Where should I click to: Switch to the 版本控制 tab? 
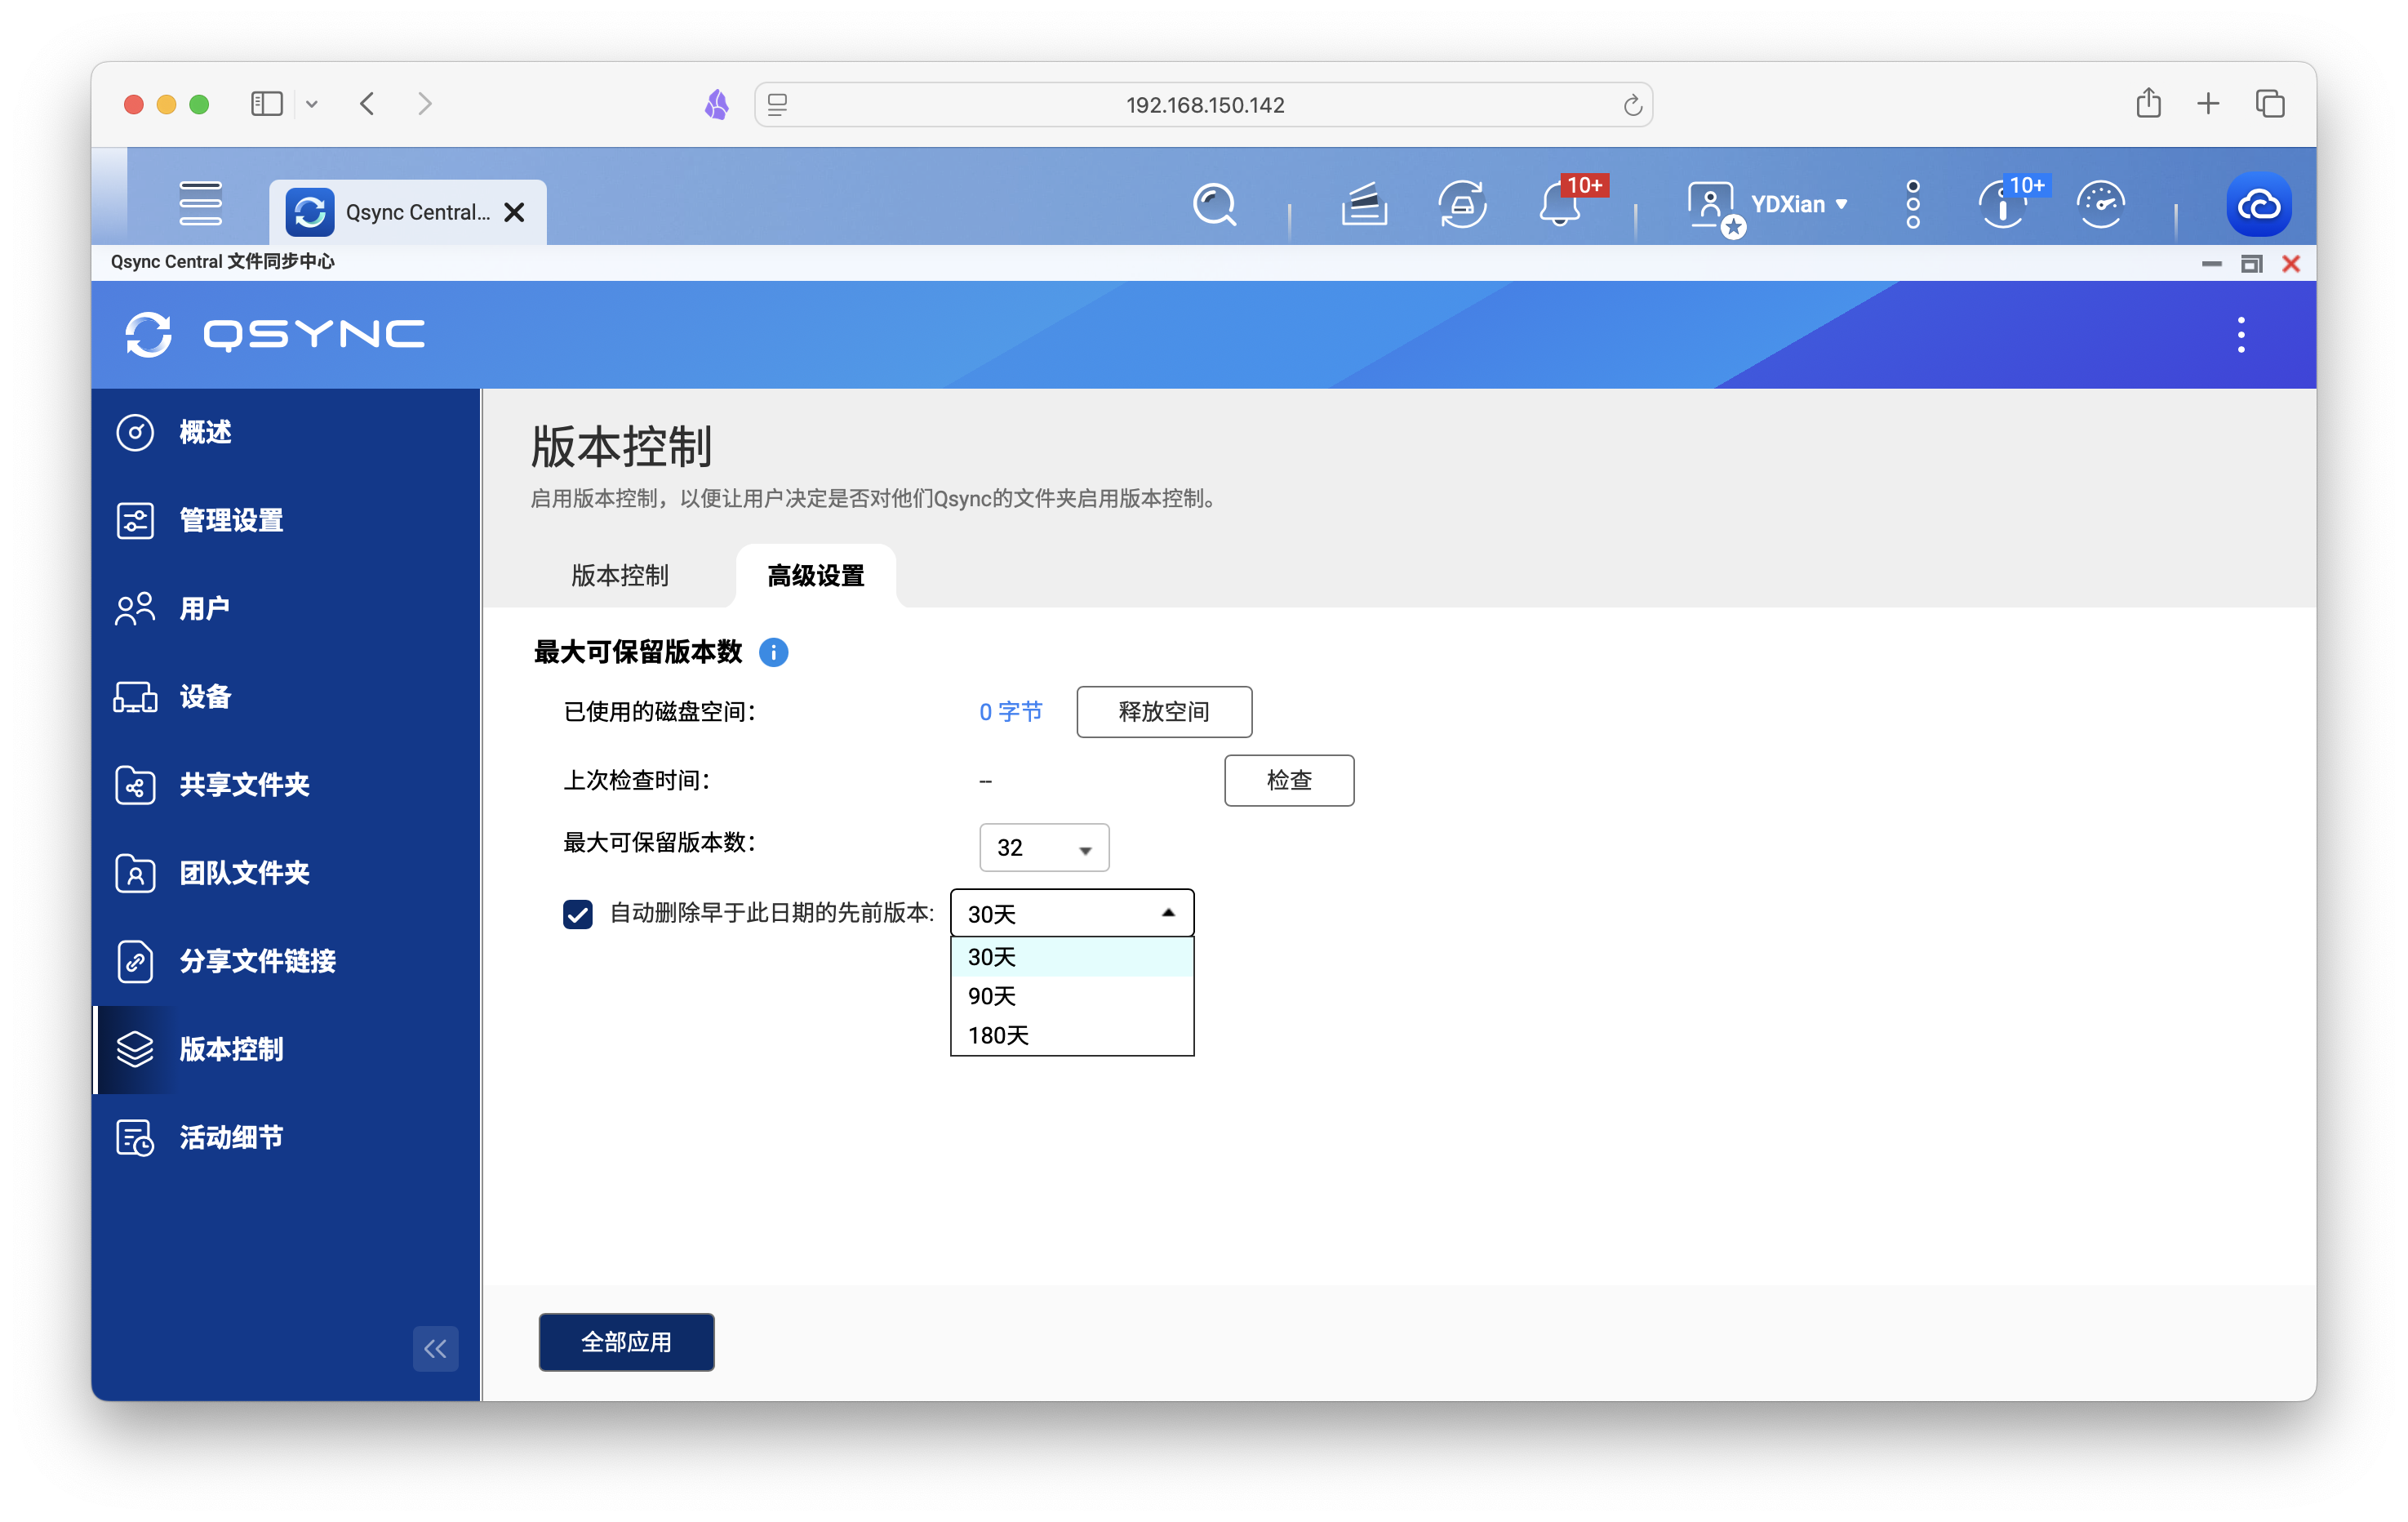620,575
